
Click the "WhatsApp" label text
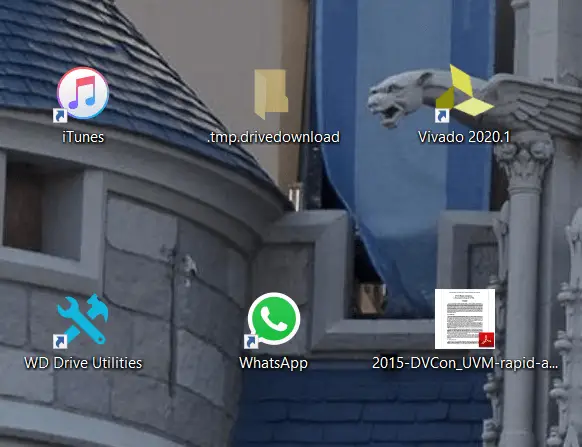(x=274, y=363)
